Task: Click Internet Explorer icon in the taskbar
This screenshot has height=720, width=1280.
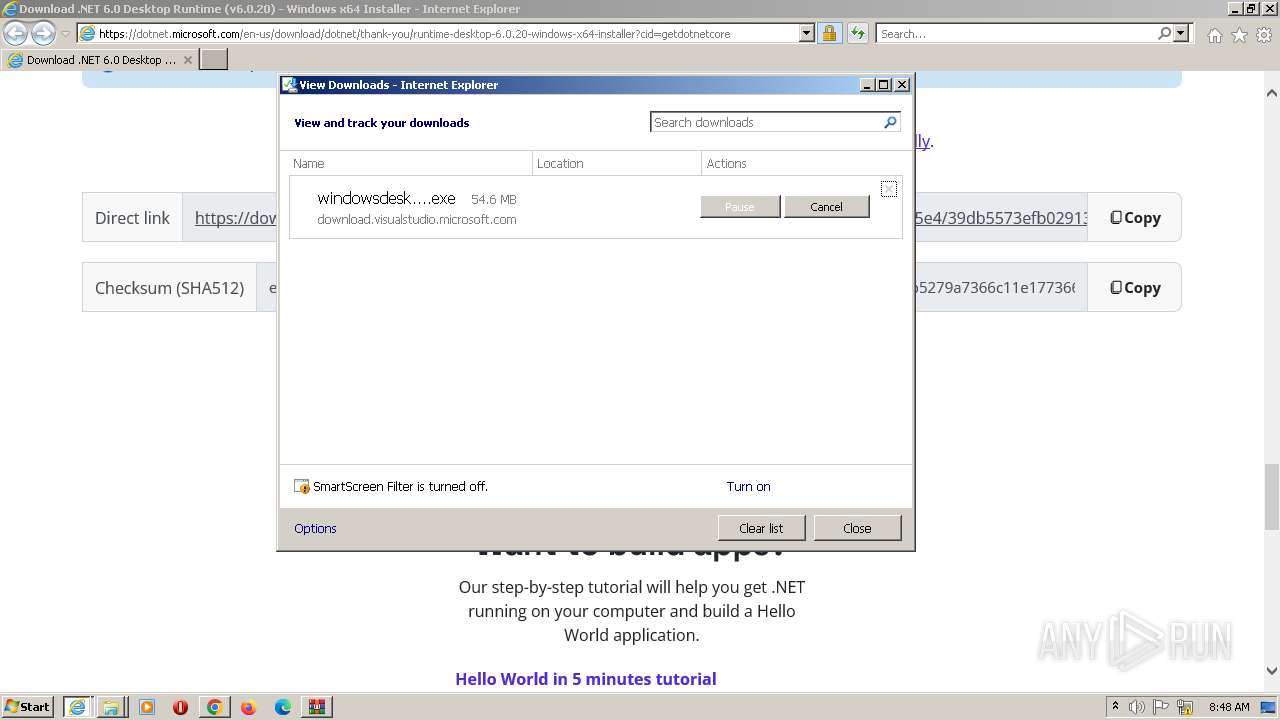Action: 77,707
